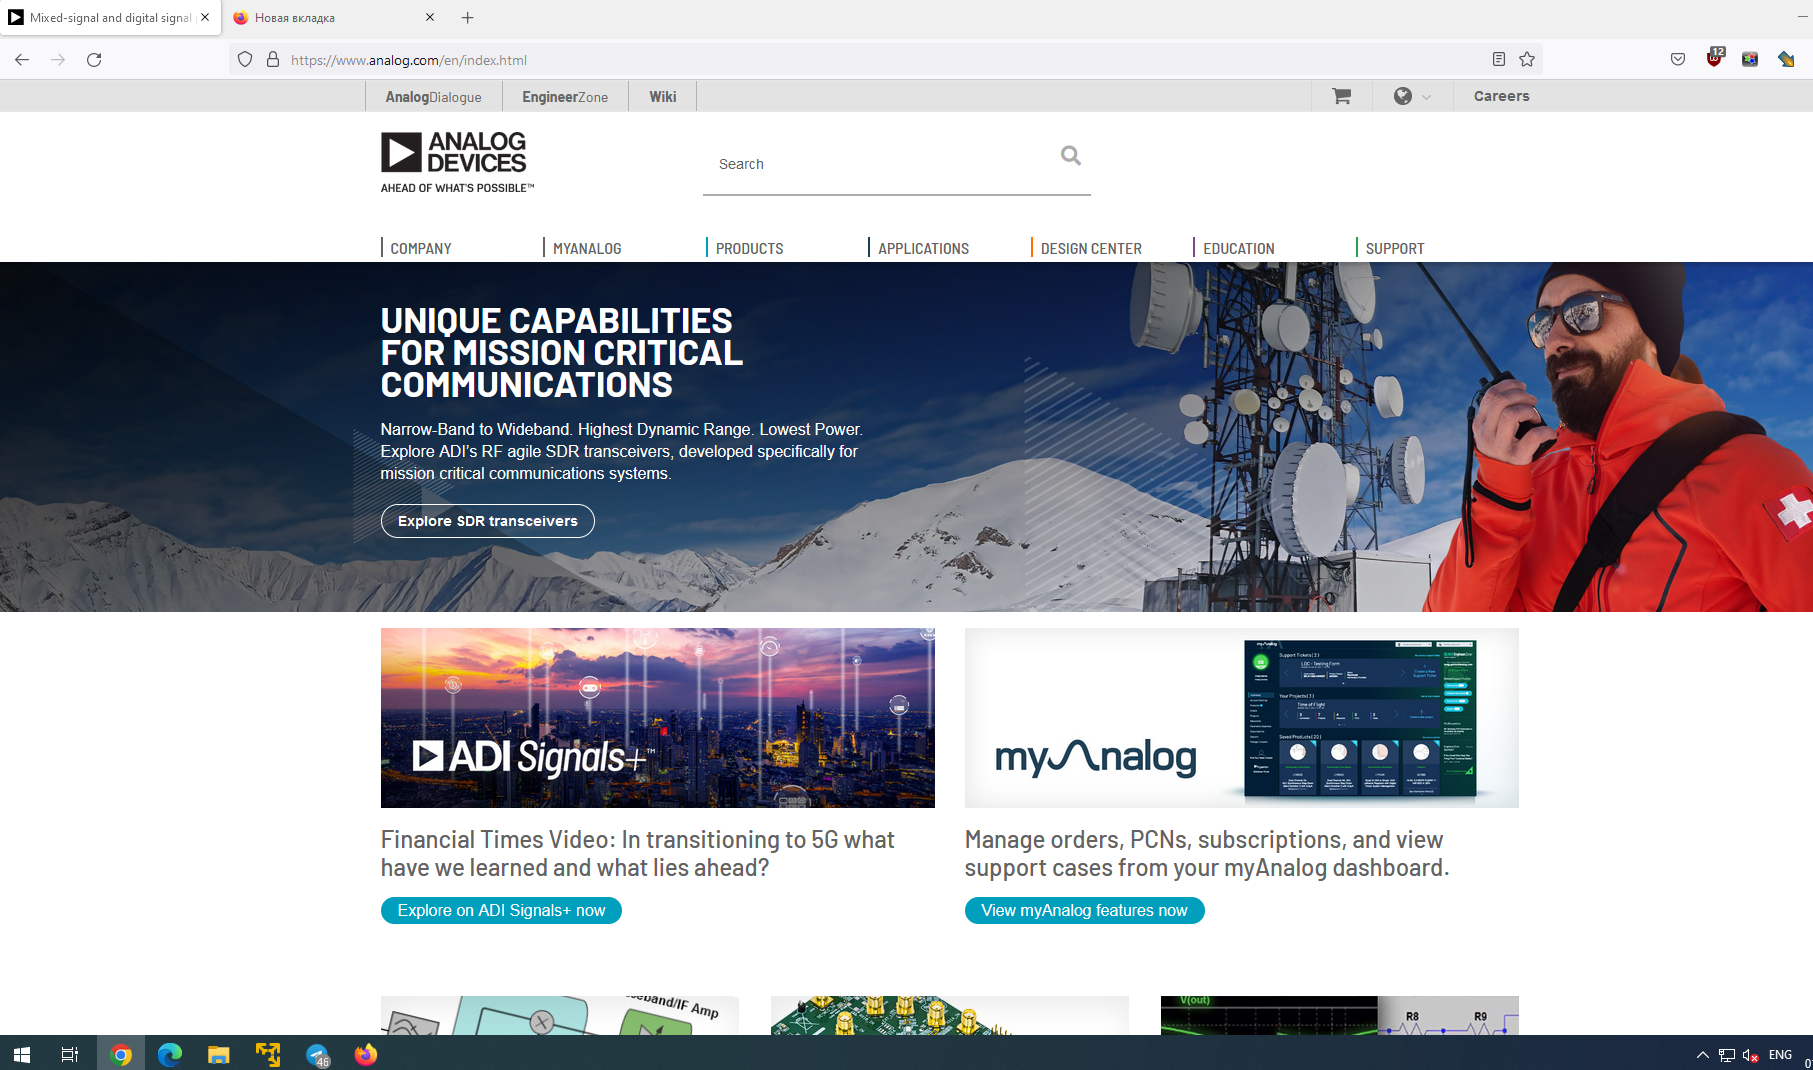Image resolution: width=1813 pixels, height=1070 pixels.
Task: Open the uBlock extension icon with badge
Action: point(1715,58)
